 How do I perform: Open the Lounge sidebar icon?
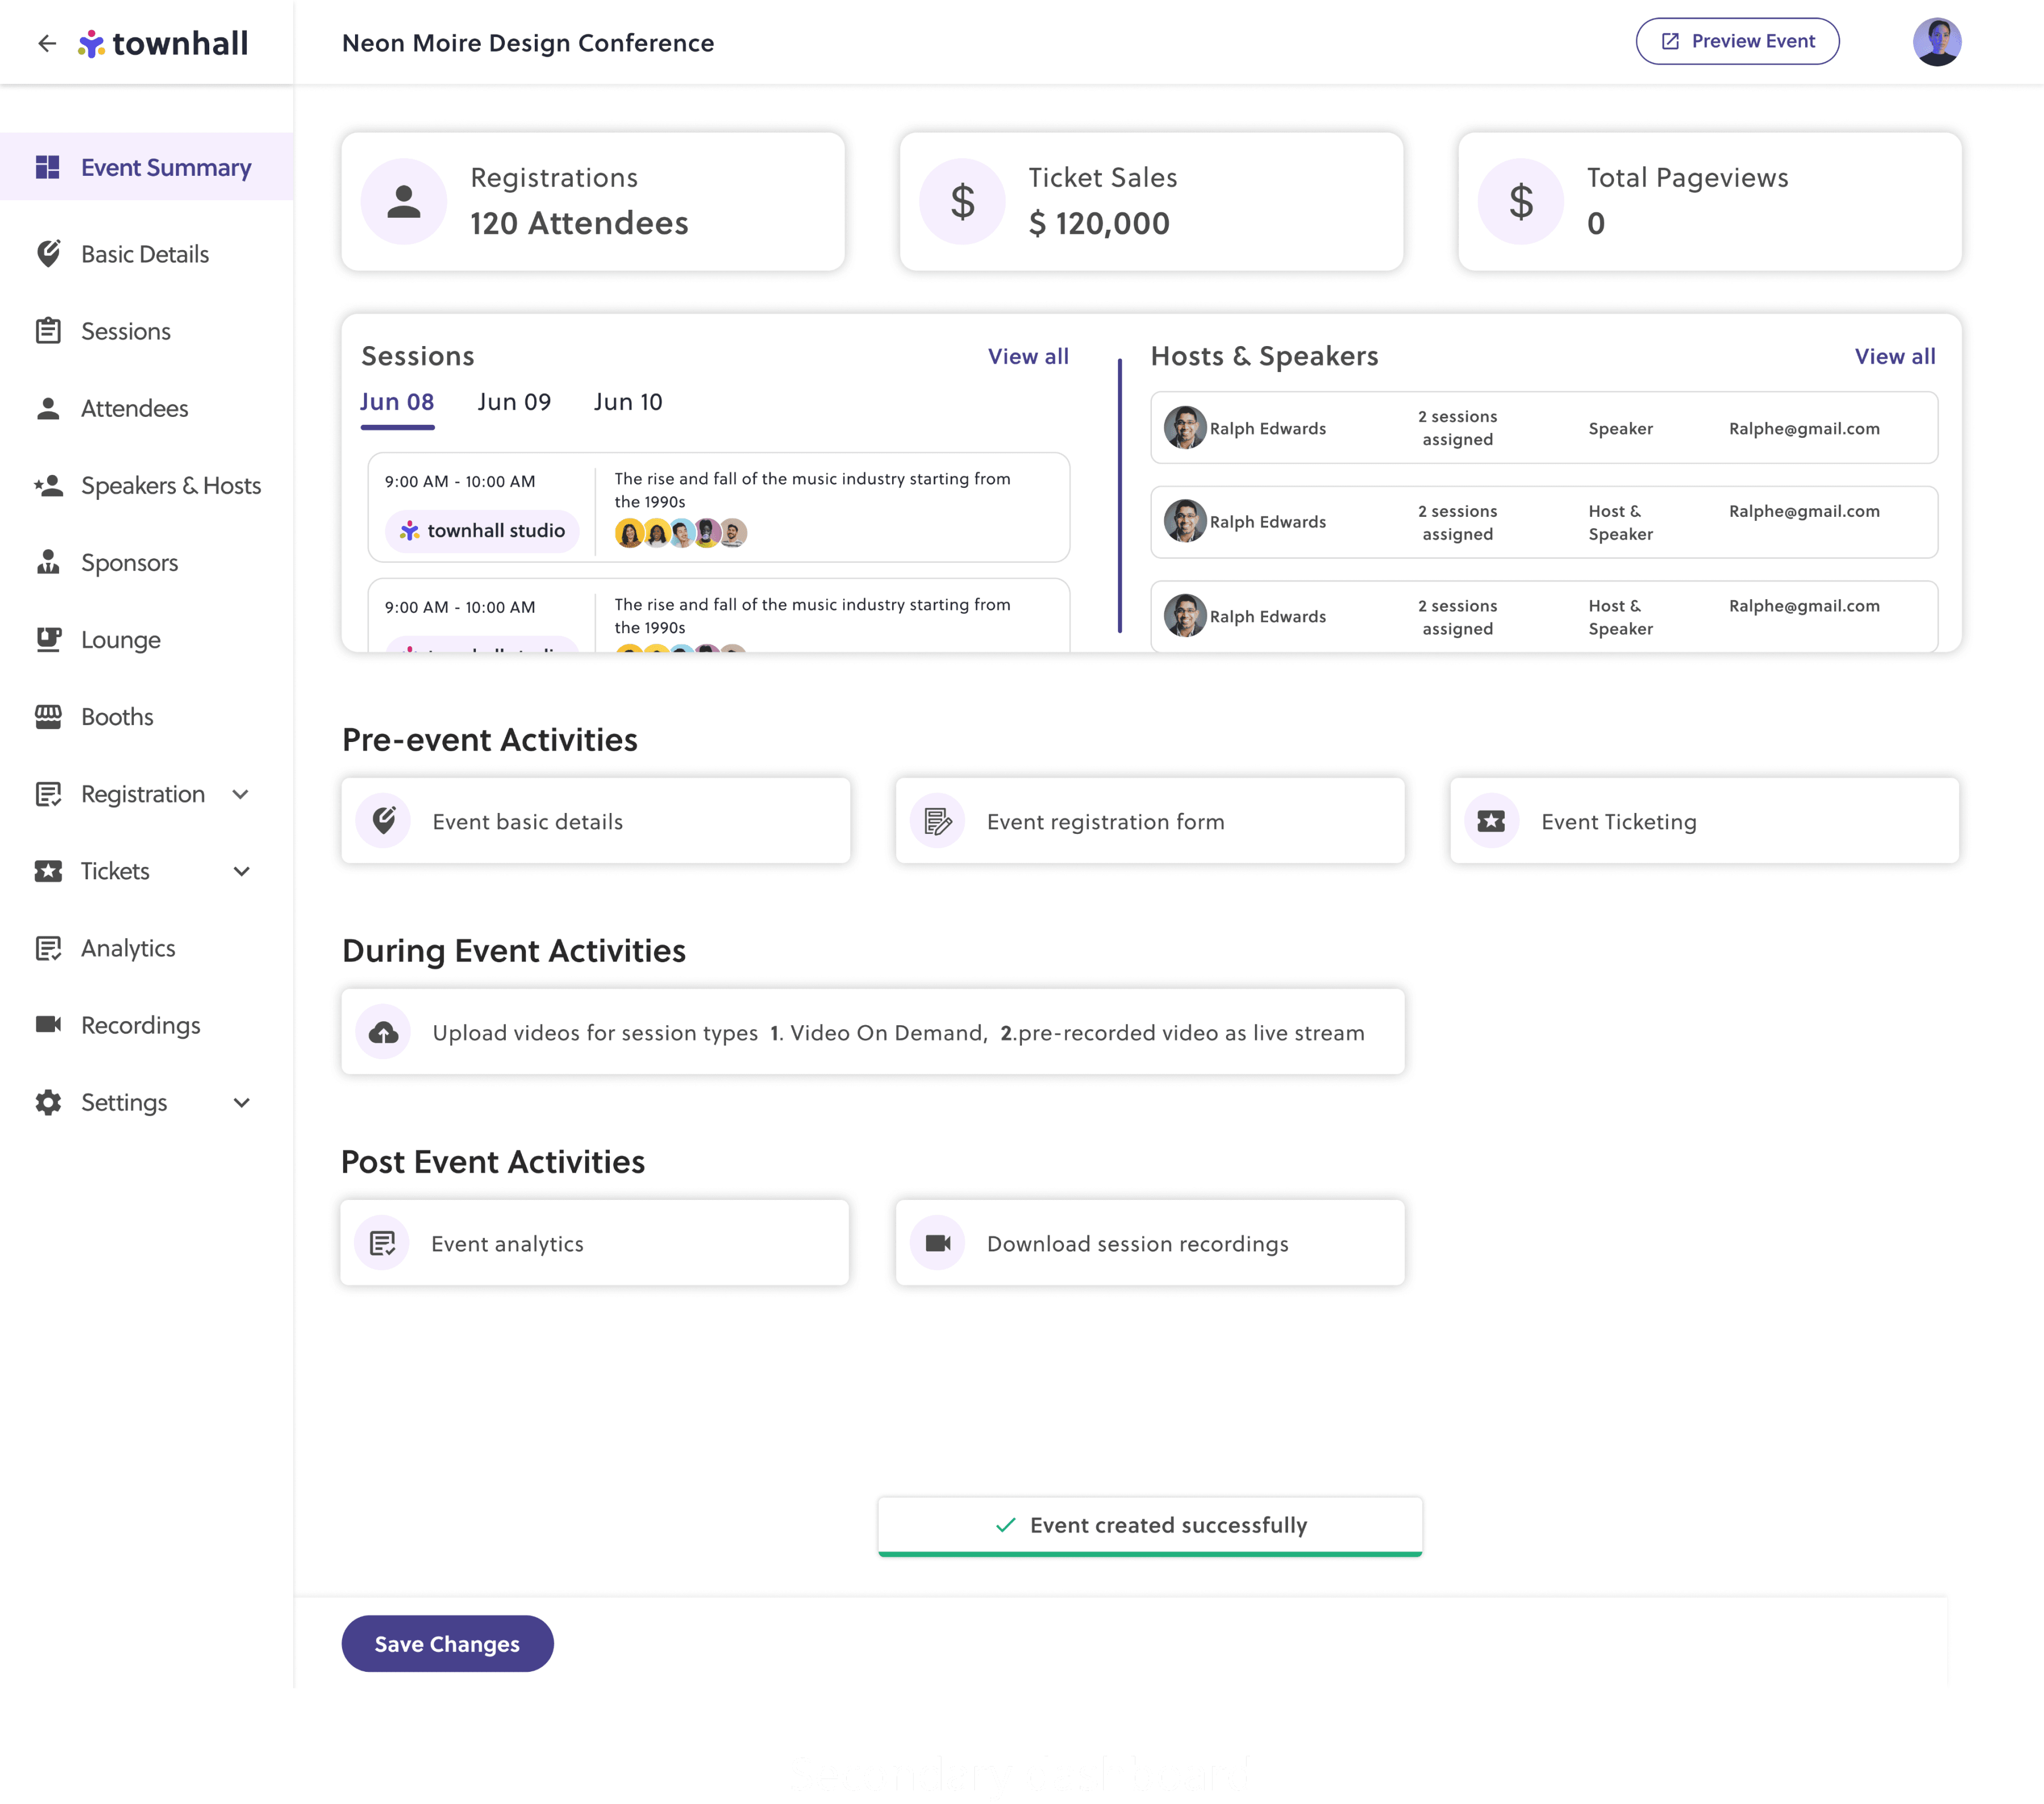[x=48, y=639]
